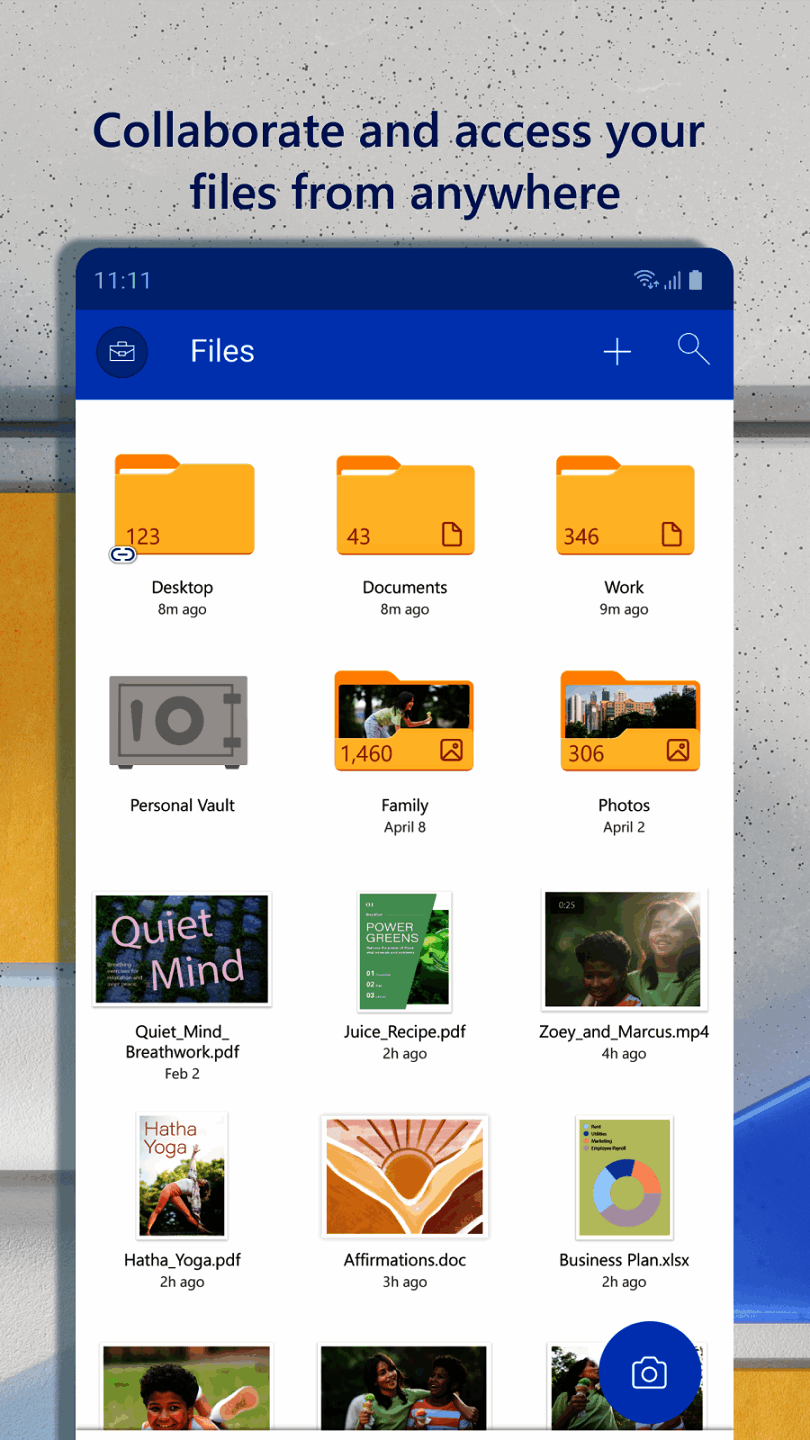Viewport: 810px width, 1440px height.
Task: Open Business Plan.xlsx
Action: pos(623,1176)
